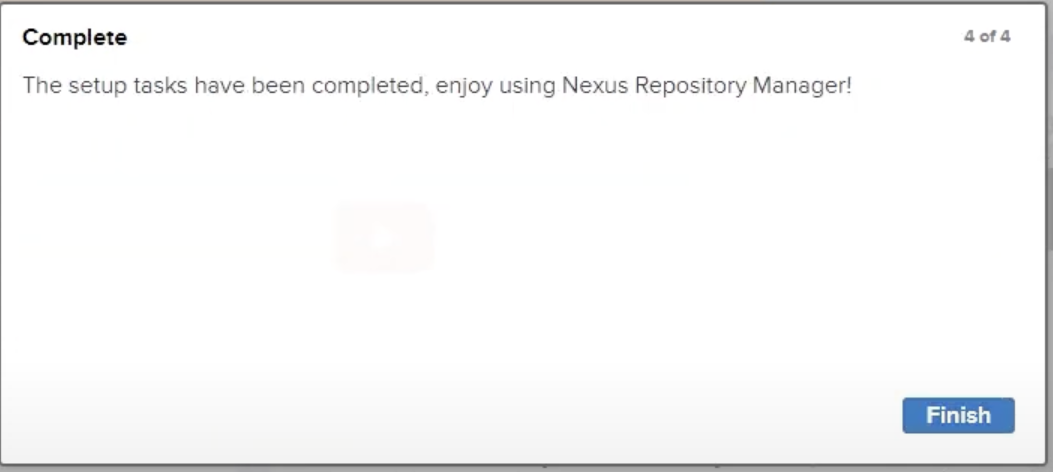Click the words "Nexus Repository Manager!"

[x=706, y=85]
